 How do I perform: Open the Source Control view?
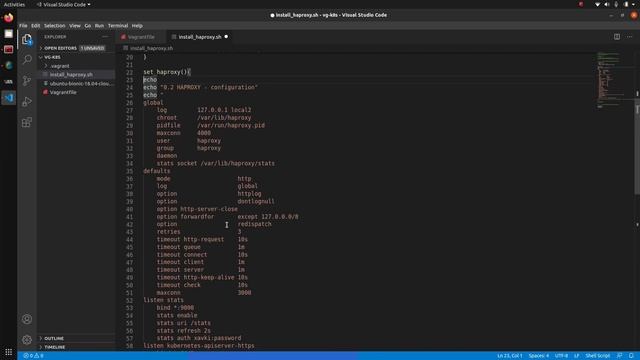pyautogui.click(x=27, y=80)
